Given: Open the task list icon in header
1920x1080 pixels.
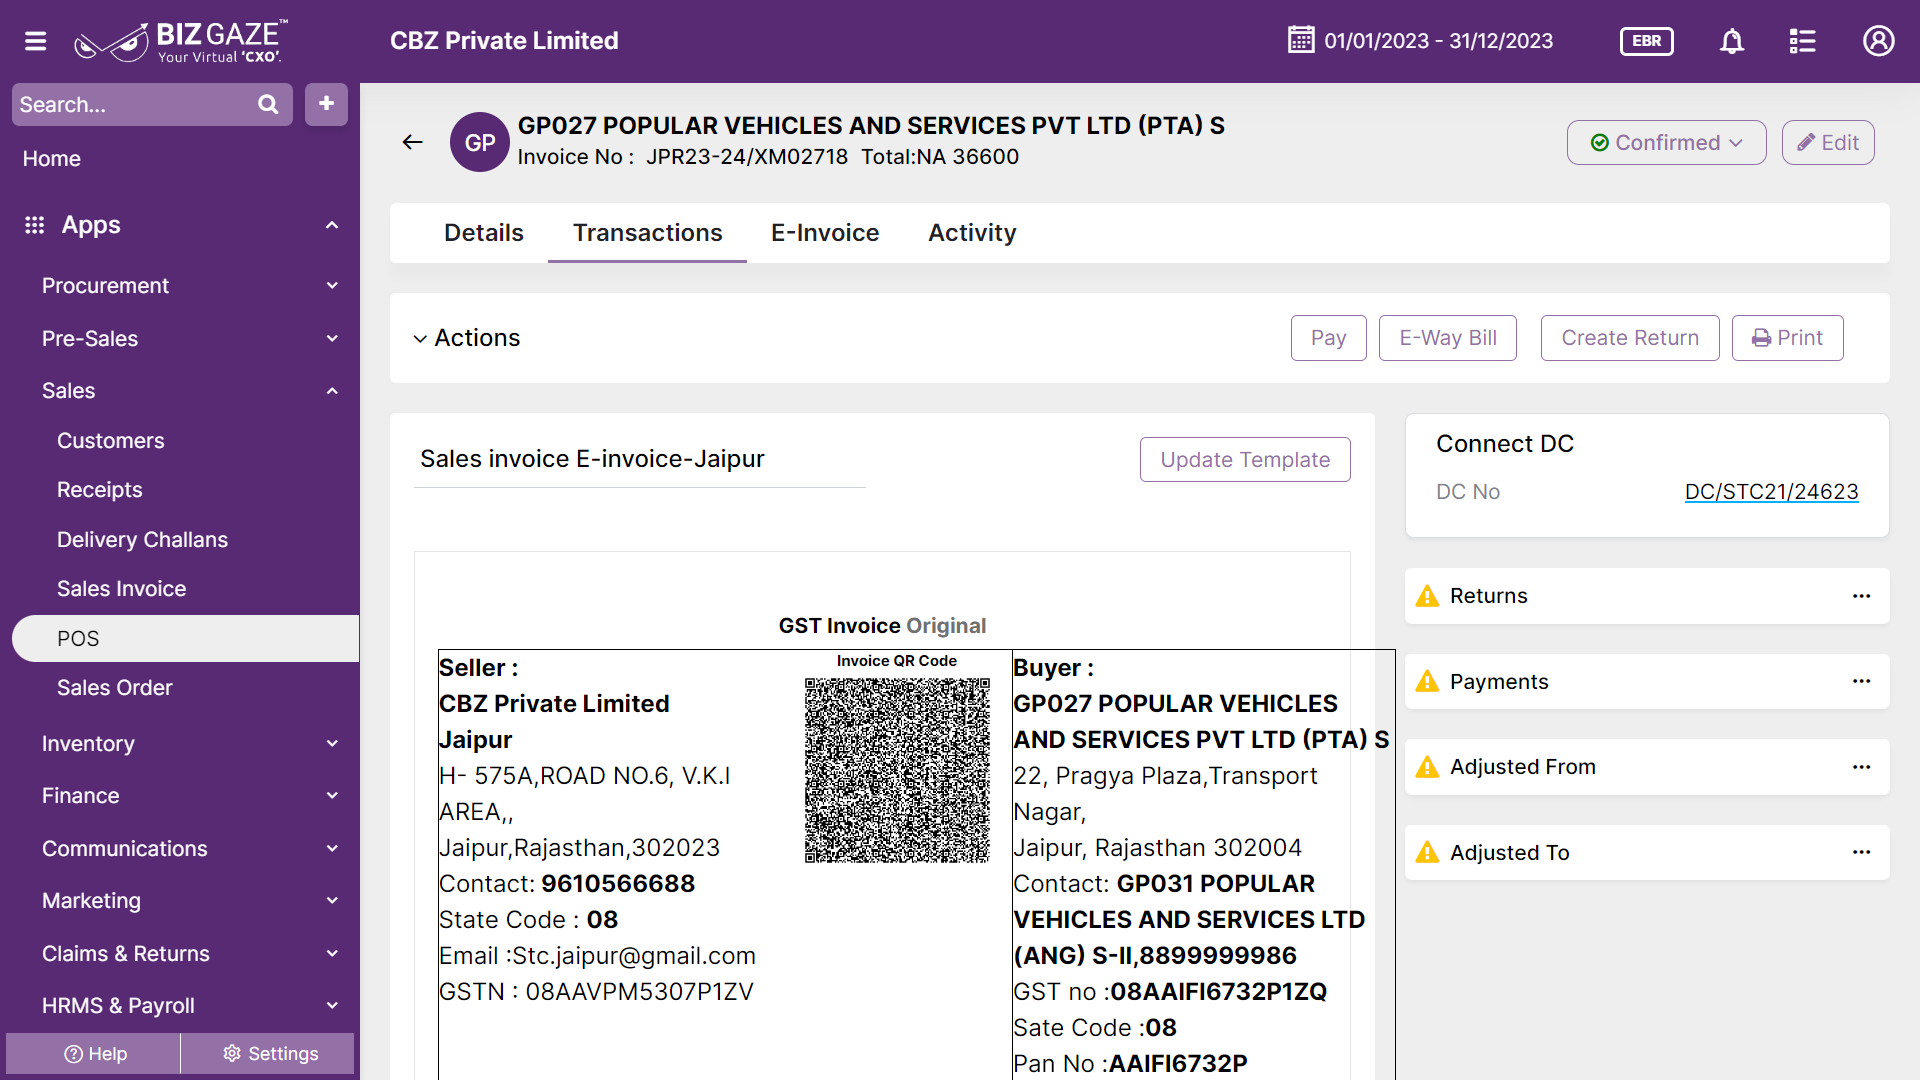Looking at the screenshot, I should [1802, 41].
